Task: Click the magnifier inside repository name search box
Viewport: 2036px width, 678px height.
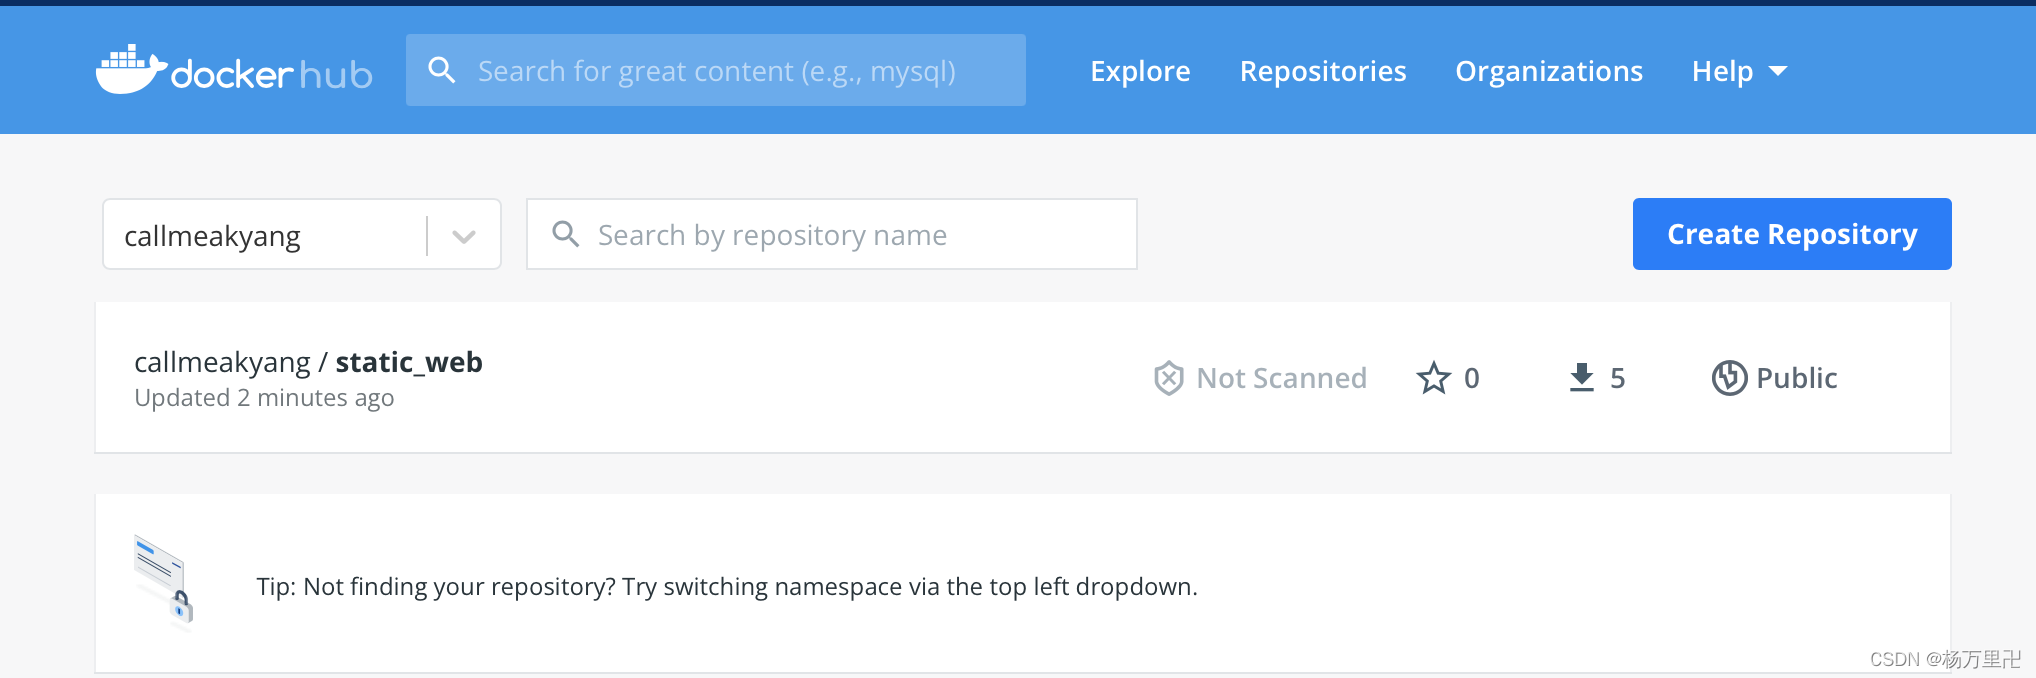Action: 565,233
